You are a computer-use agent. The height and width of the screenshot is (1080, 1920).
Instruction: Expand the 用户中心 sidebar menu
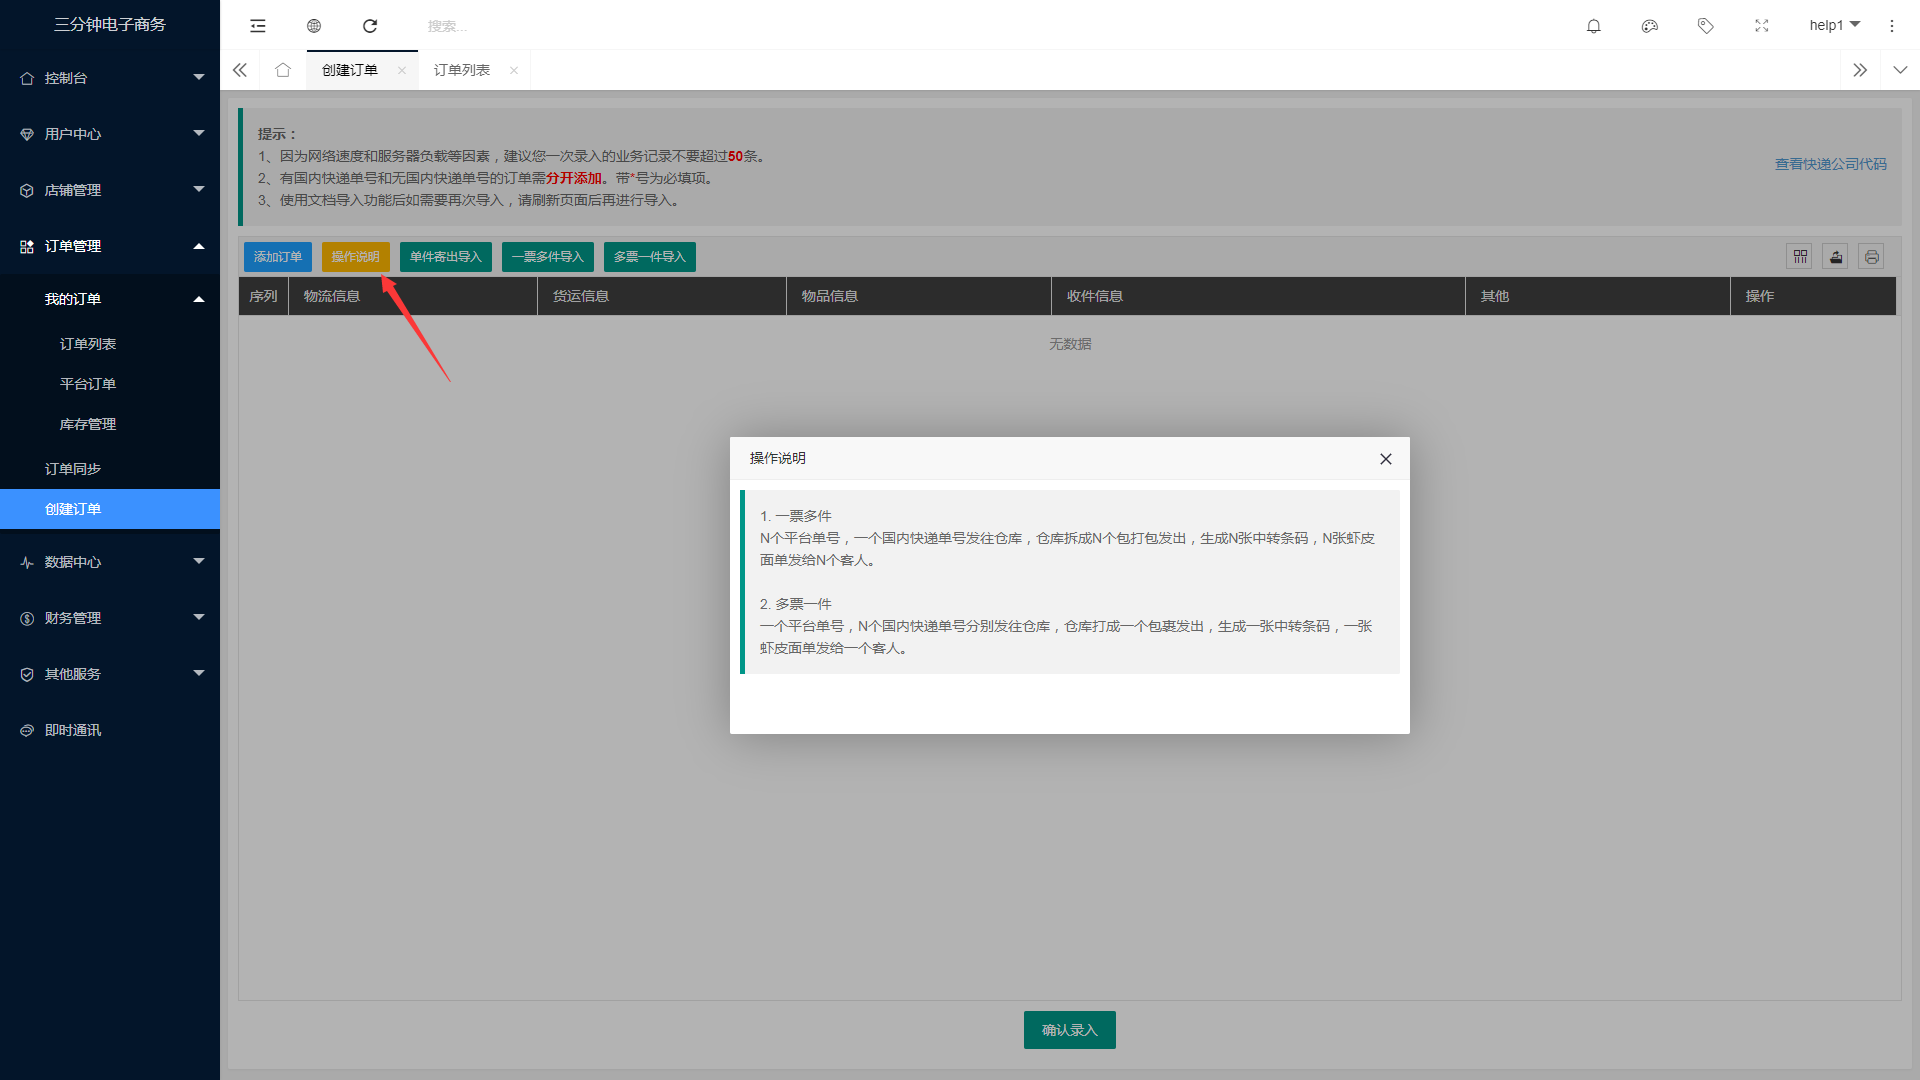[x=110, y=134]
